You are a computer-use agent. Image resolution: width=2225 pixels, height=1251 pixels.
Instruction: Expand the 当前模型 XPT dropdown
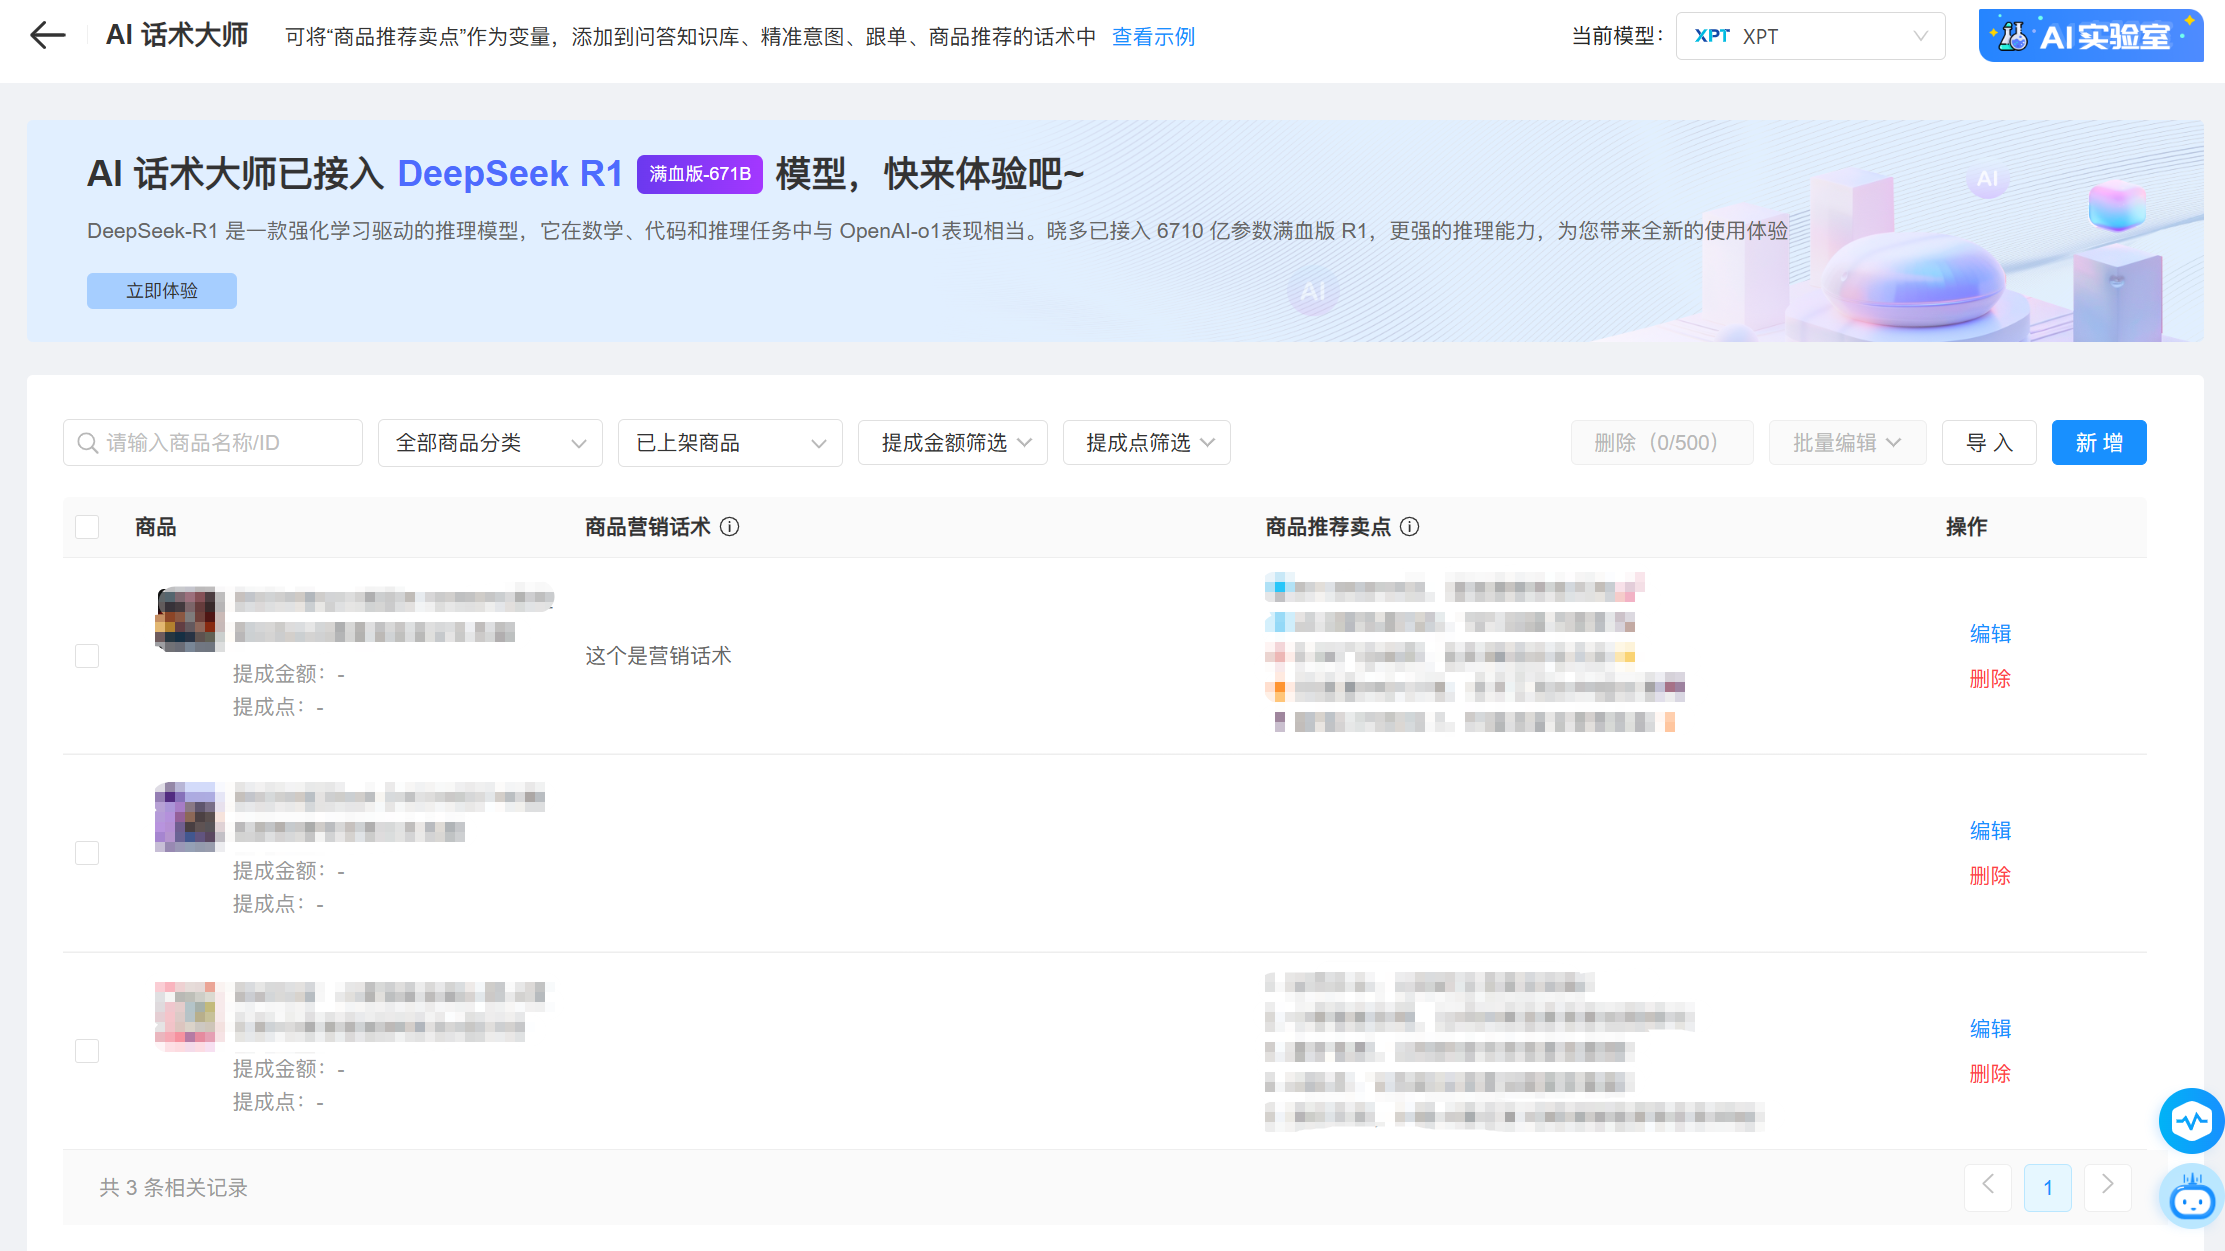tap(1810, 36)
